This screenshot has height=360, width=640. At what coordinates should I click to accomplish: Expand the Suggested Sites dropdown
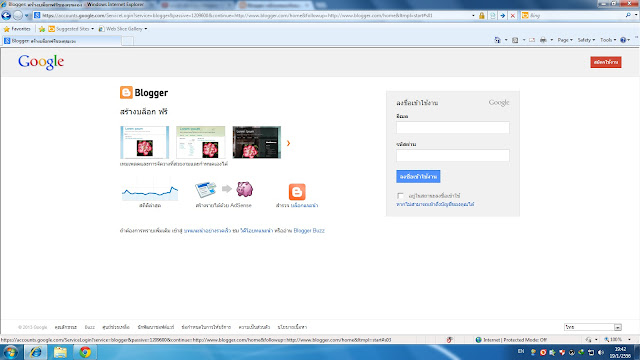coord(93,29)
